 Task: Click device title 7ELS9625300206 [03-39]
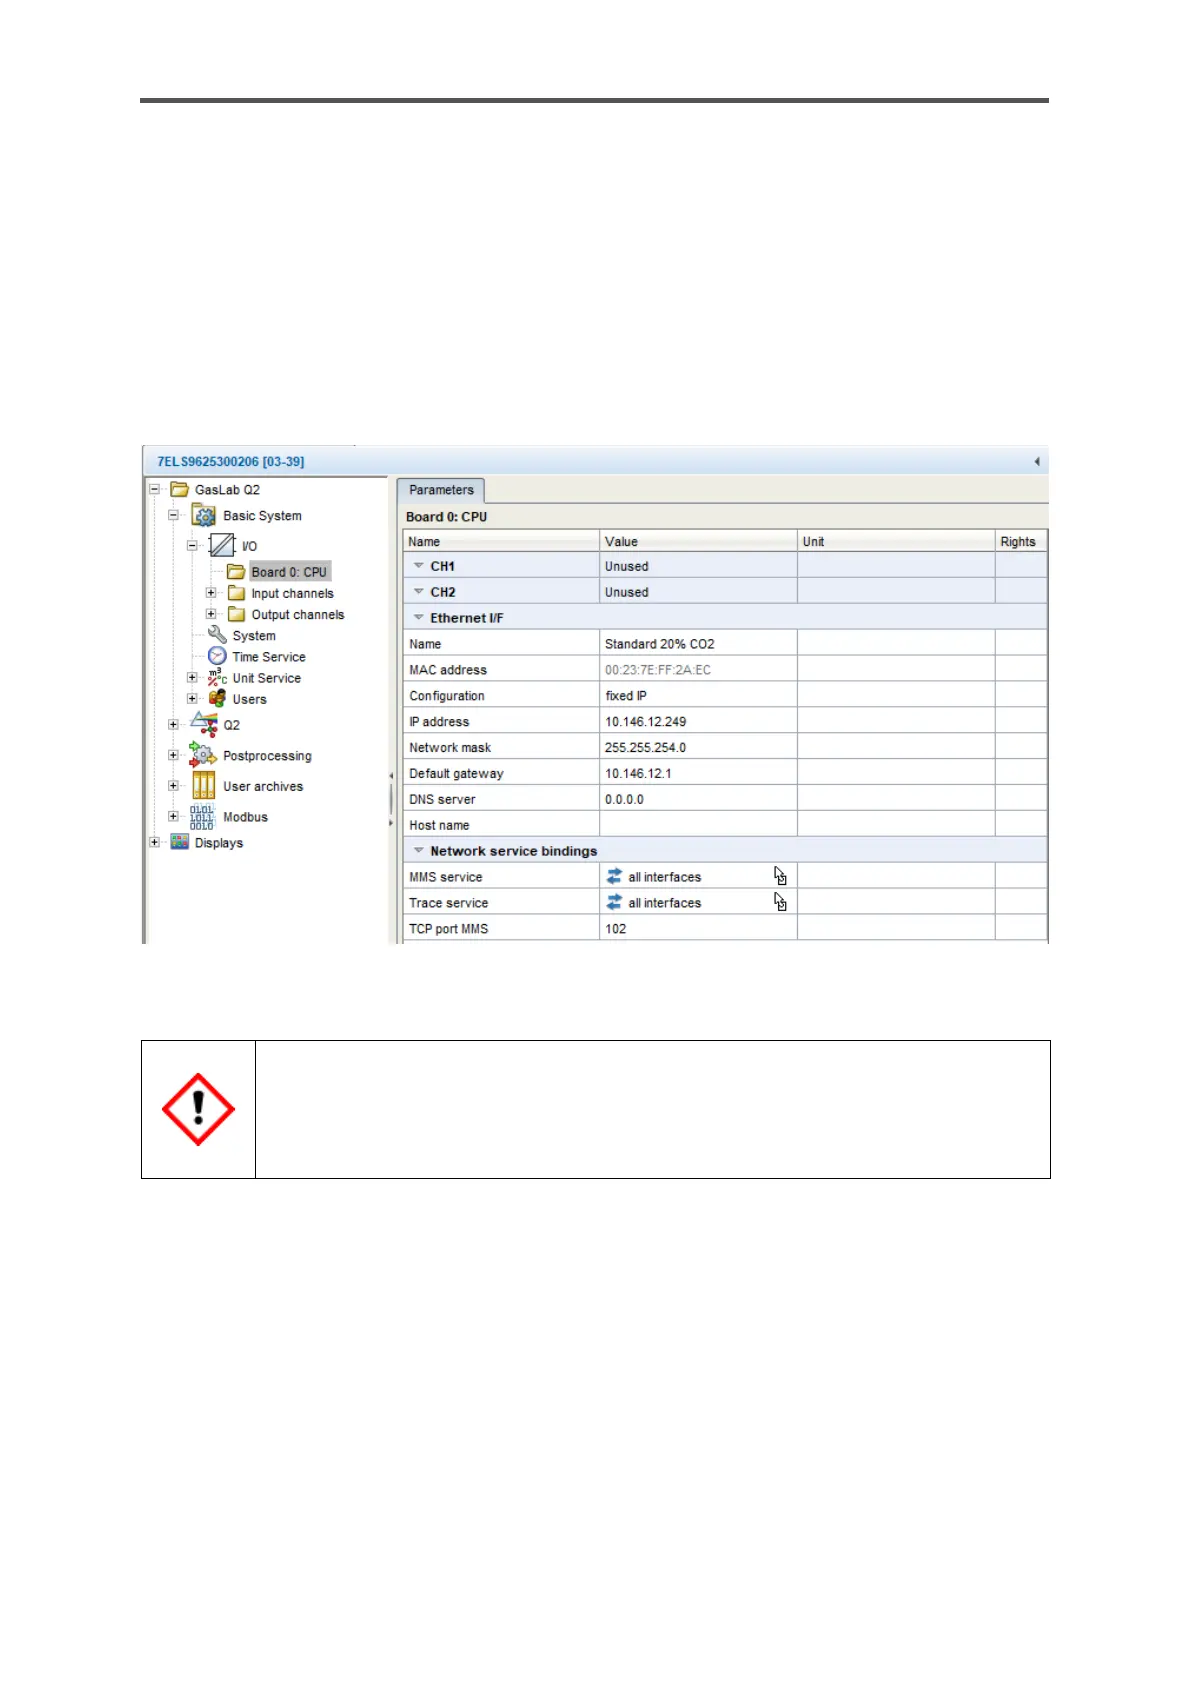(x=231, y=461)
